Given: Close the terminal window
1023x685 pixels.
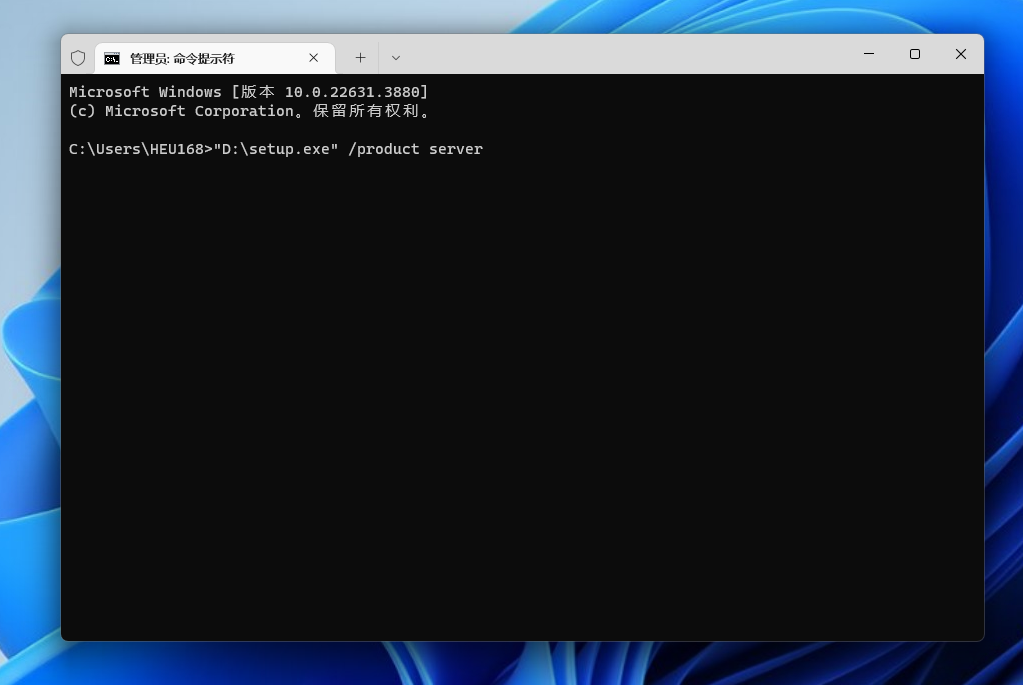Looking at the screenshot, I should (x=960, y=54).
